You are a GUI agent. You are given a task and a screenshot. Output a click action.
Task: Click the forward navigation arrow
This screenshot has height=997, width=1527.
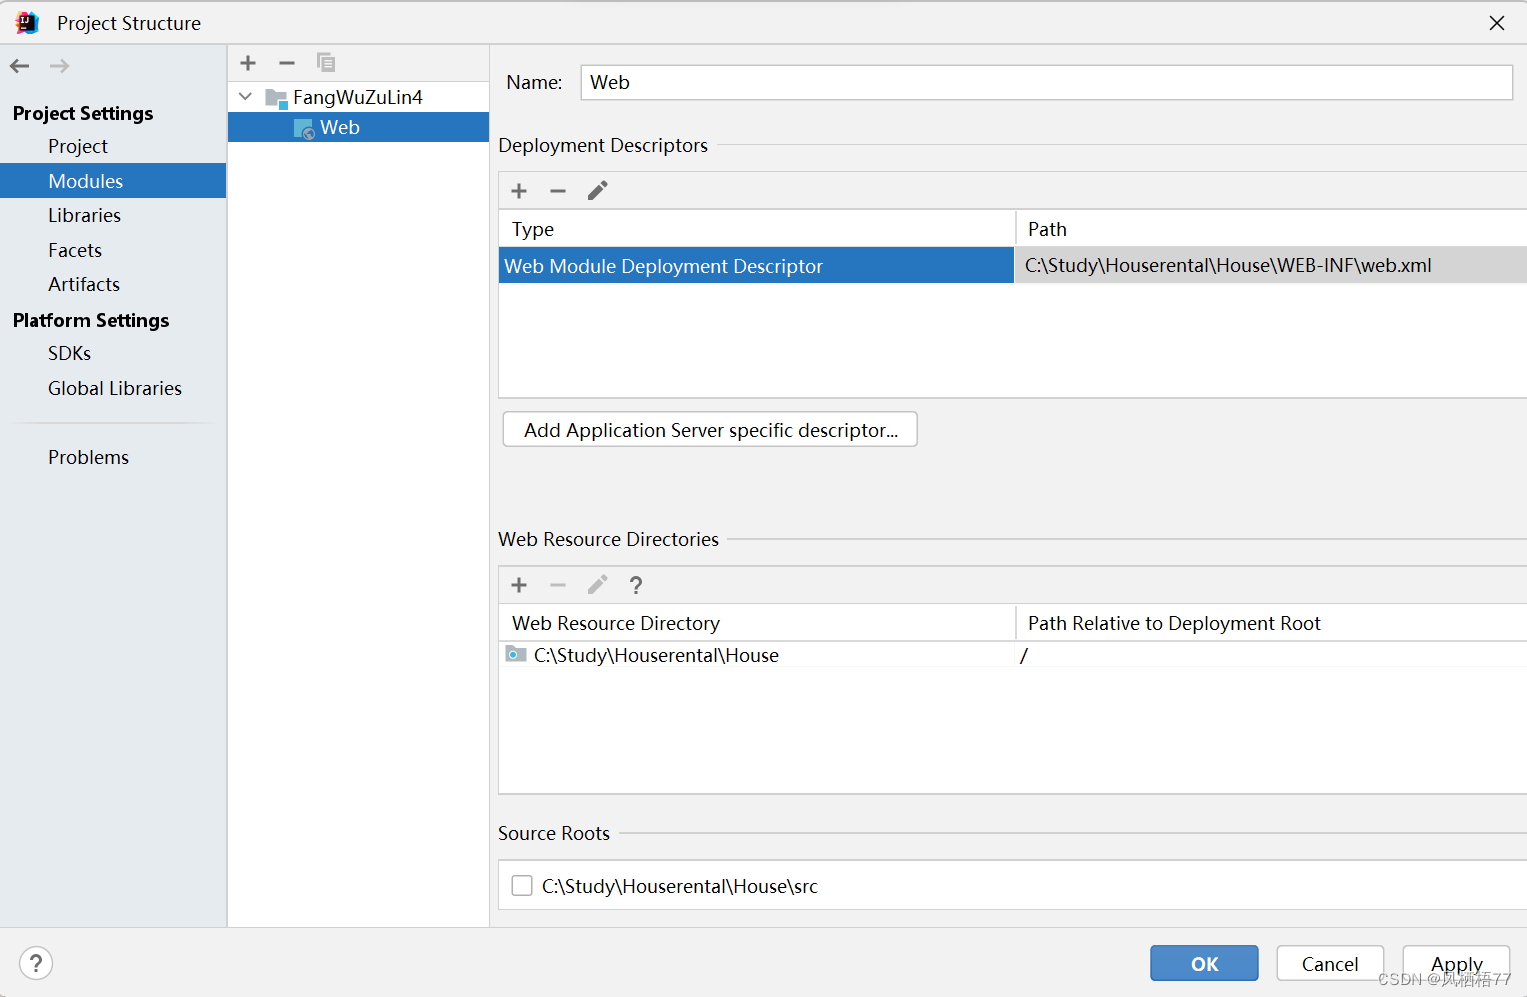(58, 65)
